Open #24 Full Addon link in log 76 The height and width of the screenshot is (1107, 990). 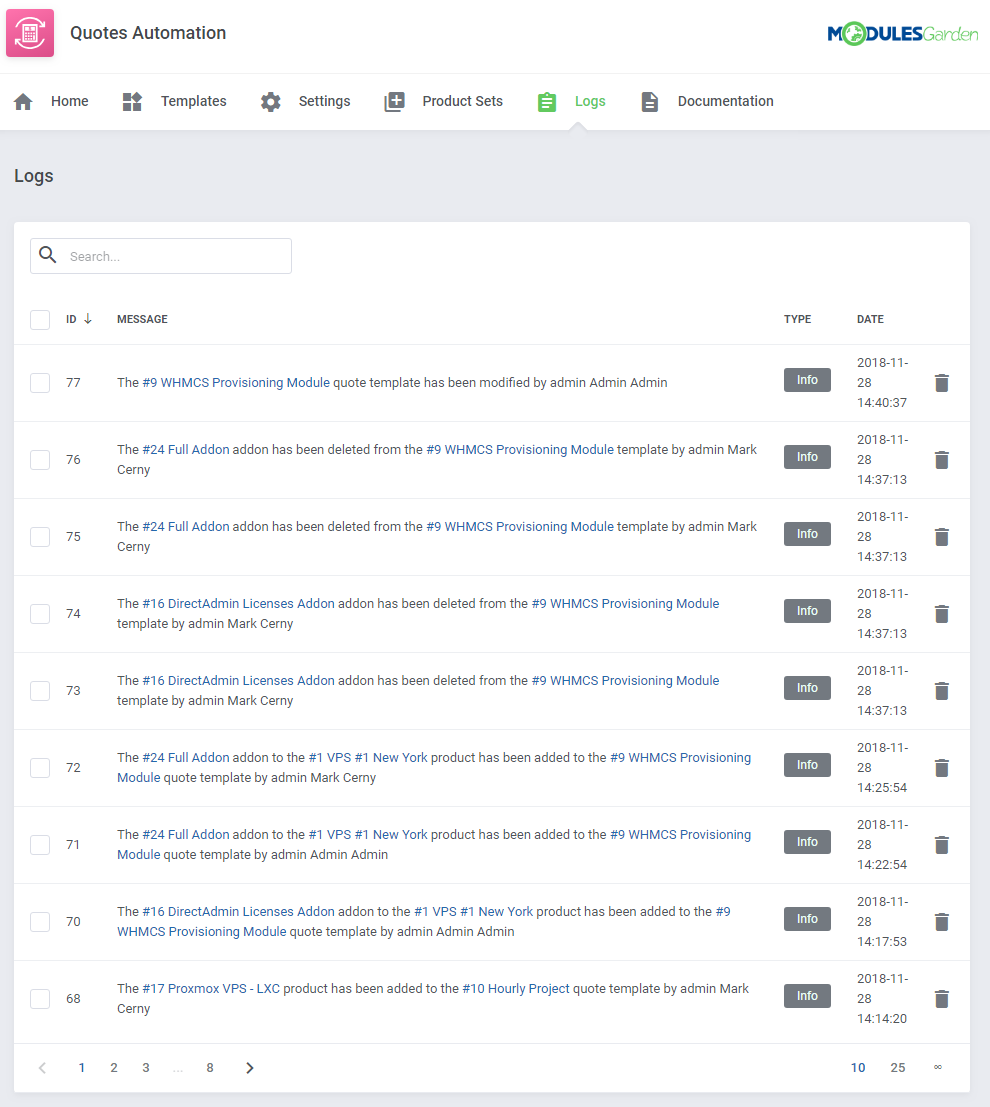(186, 450)
